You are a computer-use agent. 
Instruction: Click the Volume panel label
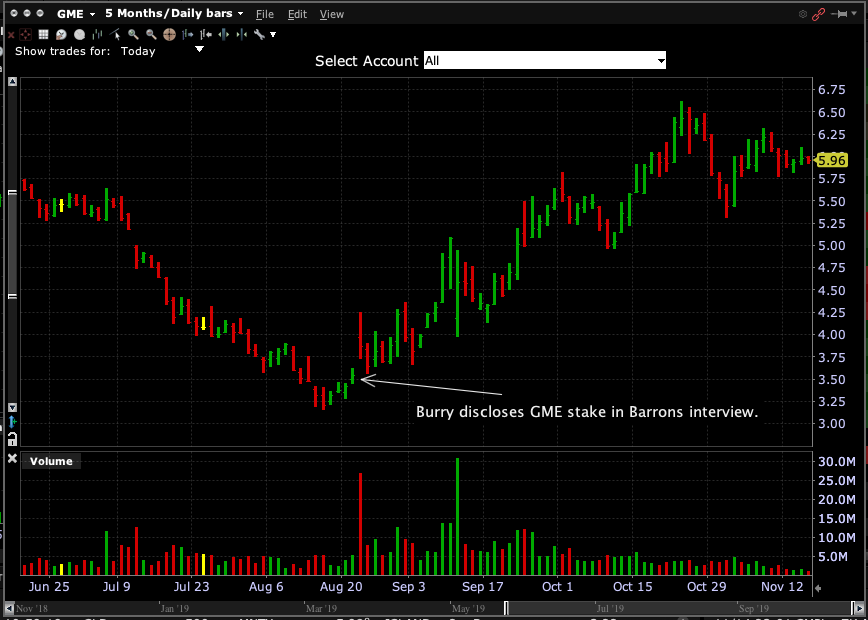click(x=51, y=461)
